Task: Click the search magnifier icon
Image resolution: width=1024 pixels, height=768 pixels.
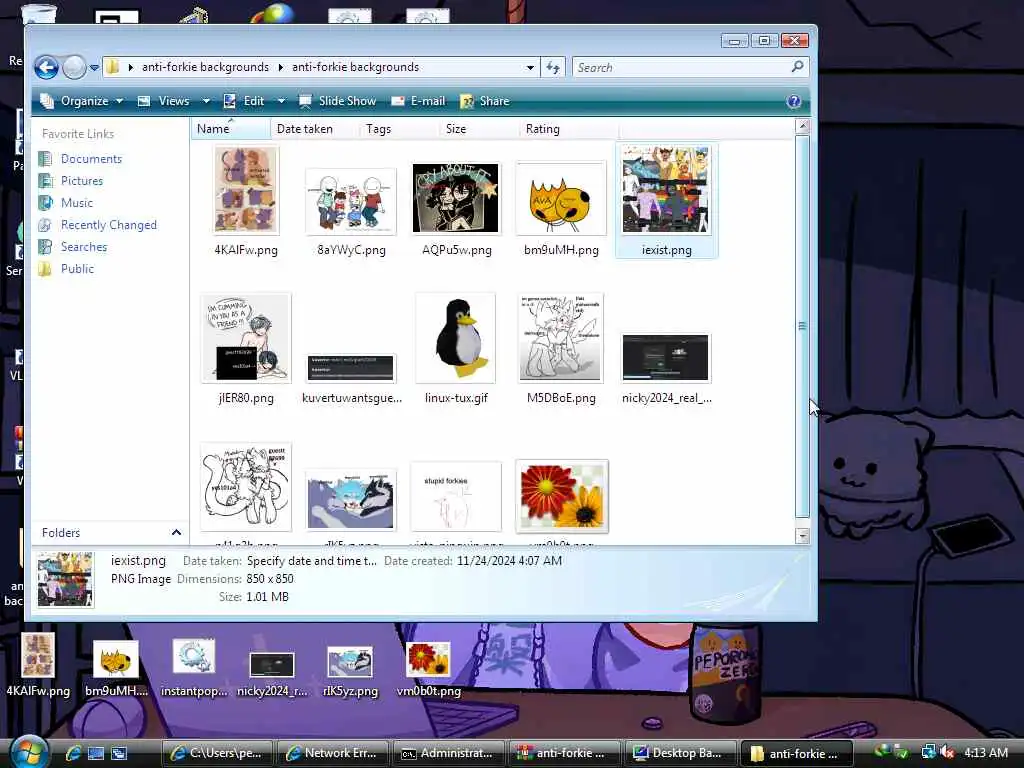Action: 797,67
